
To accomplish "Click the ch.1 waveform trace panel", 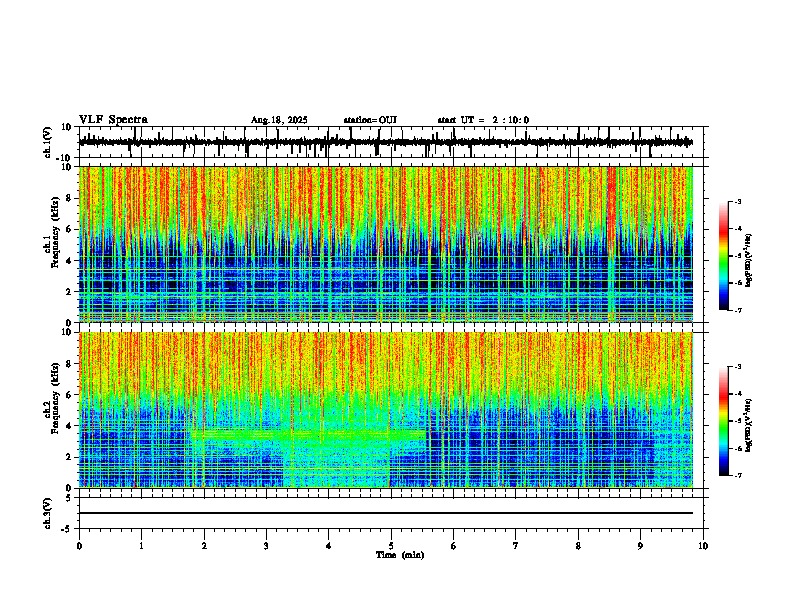I will 393,142.
